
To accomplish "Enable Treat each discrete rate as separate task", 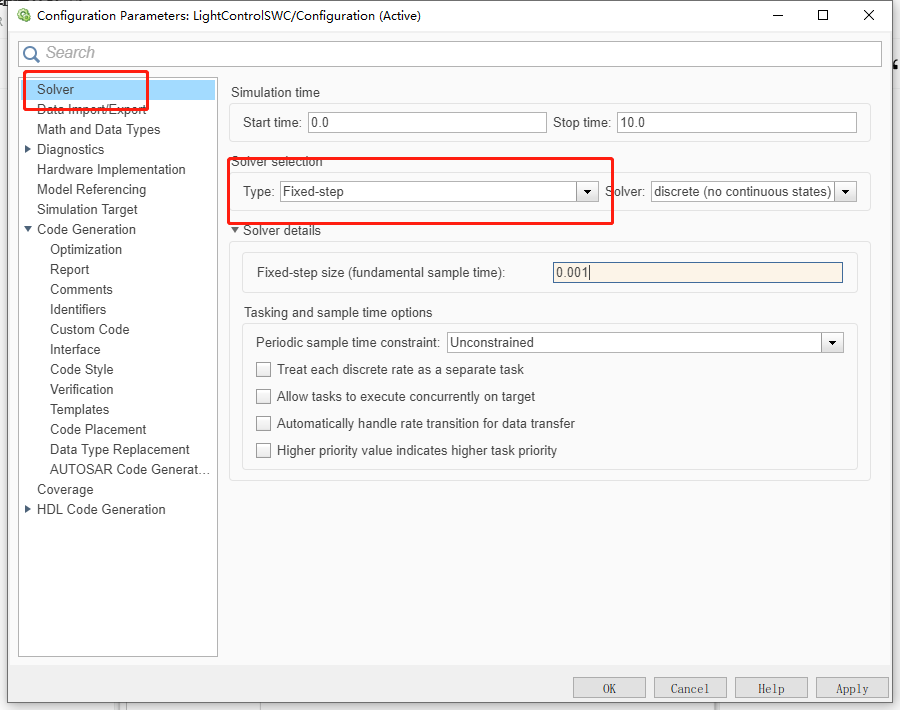I will (263, 370).
